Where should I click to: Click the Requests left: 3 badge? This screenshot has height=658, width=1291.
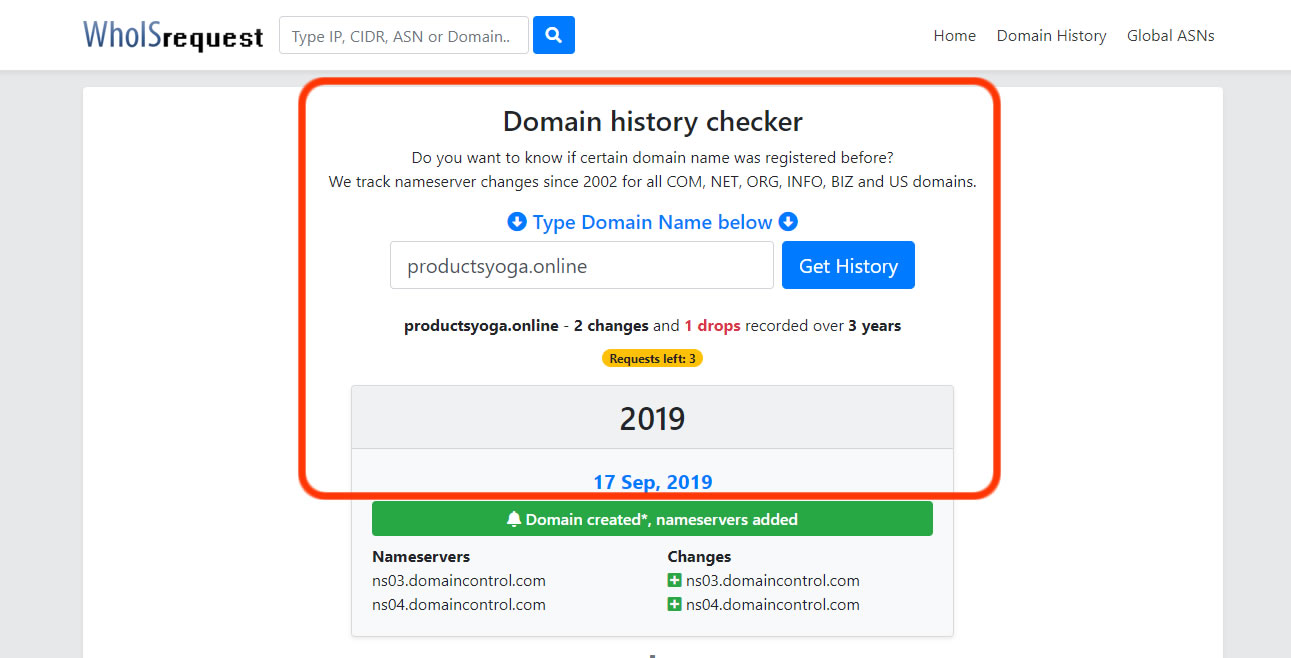652,358
